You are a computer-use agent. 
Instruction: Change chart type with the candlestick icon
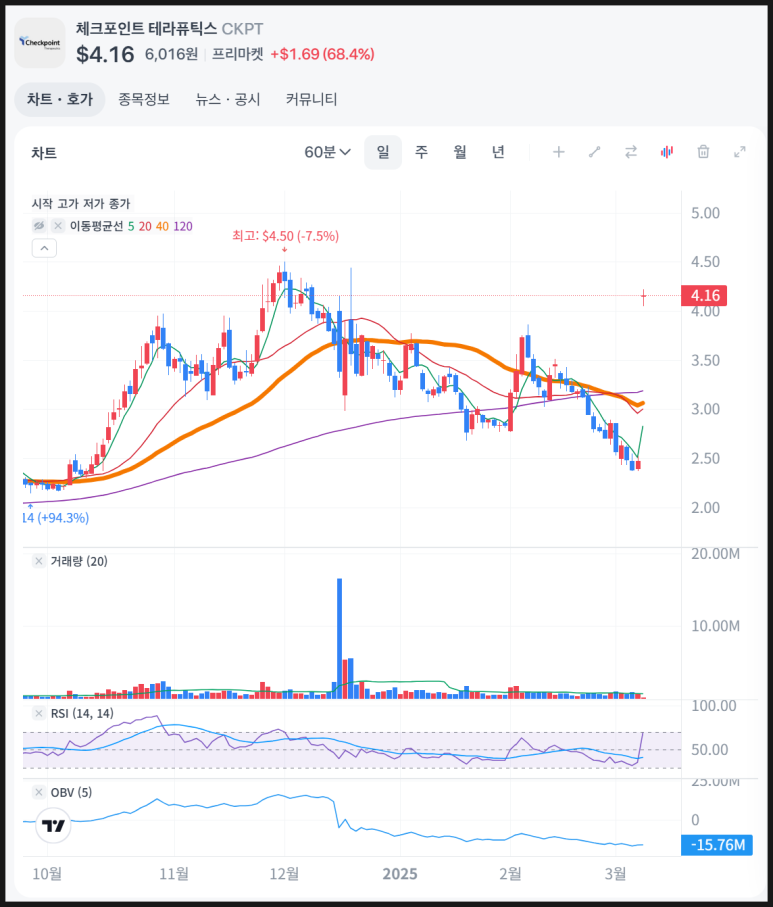667,152
